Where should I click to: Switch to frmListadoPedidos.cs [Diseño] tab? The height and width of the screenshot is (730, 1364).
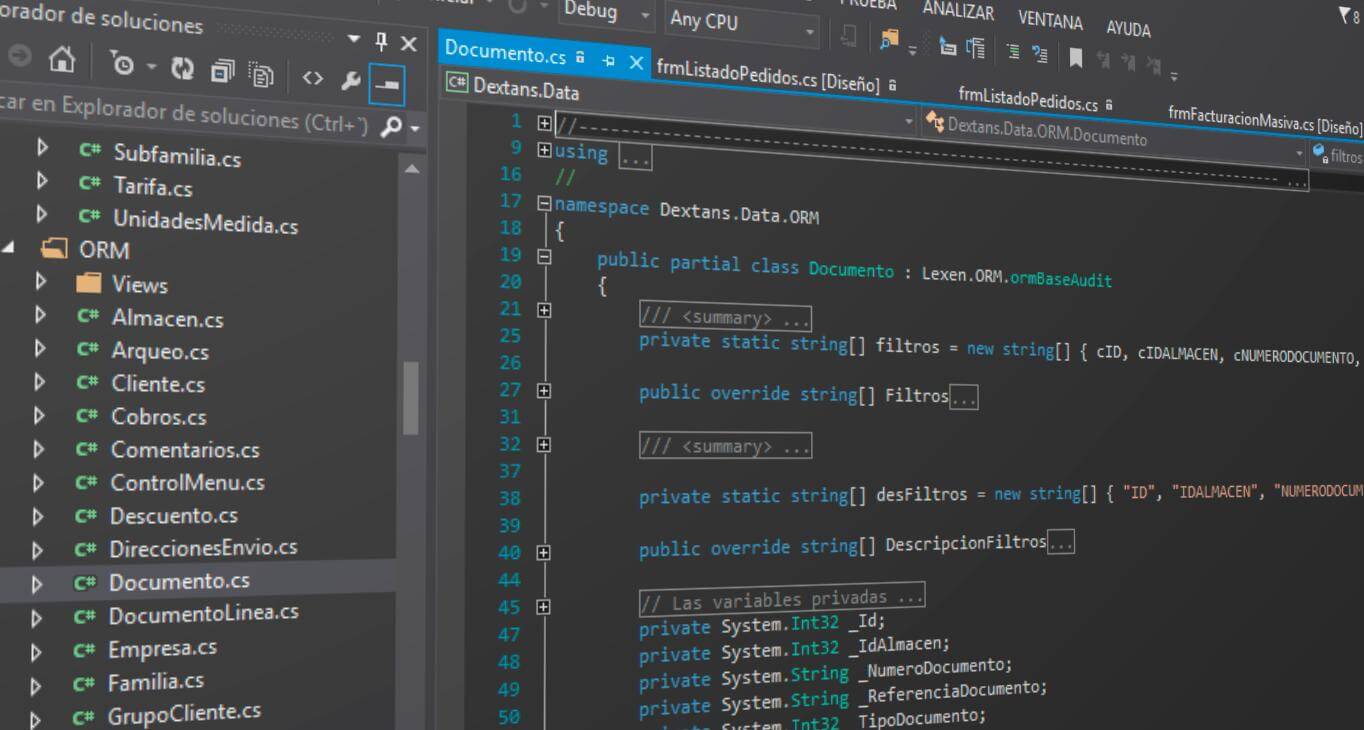pos(768,75)
